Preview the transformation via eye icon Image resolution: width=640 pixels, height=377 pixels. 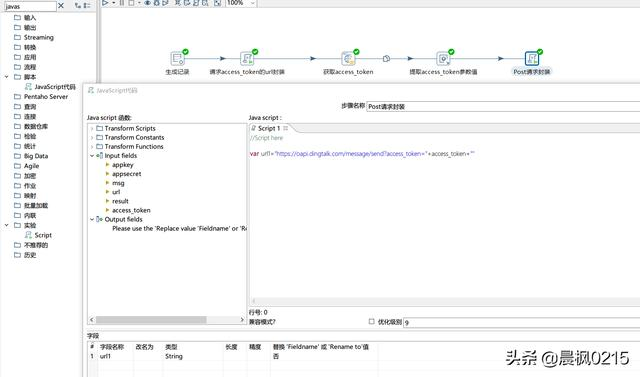pyautogui.click(x=147, y=2)
